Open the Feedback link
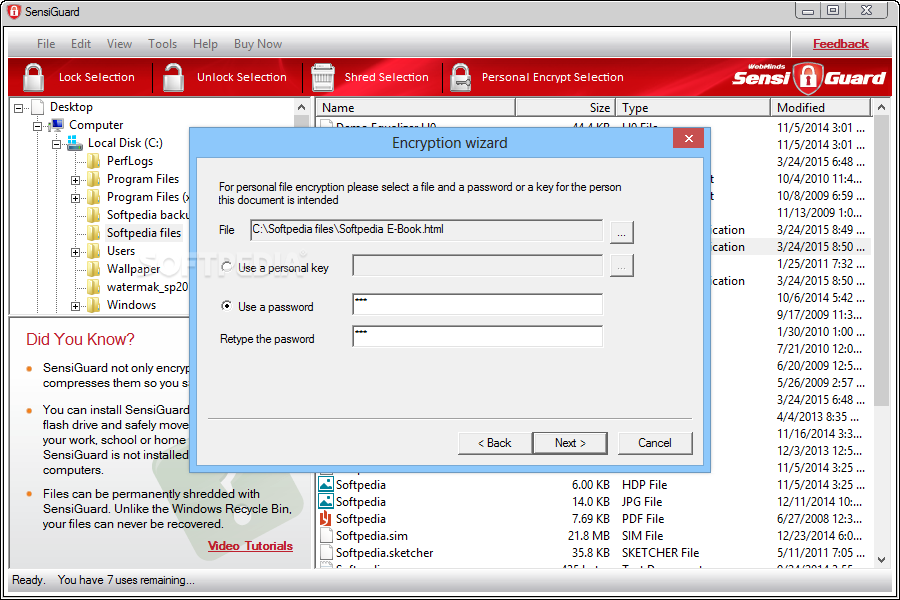The width and height of the screenshot is (900, 600). coord(841,44)
